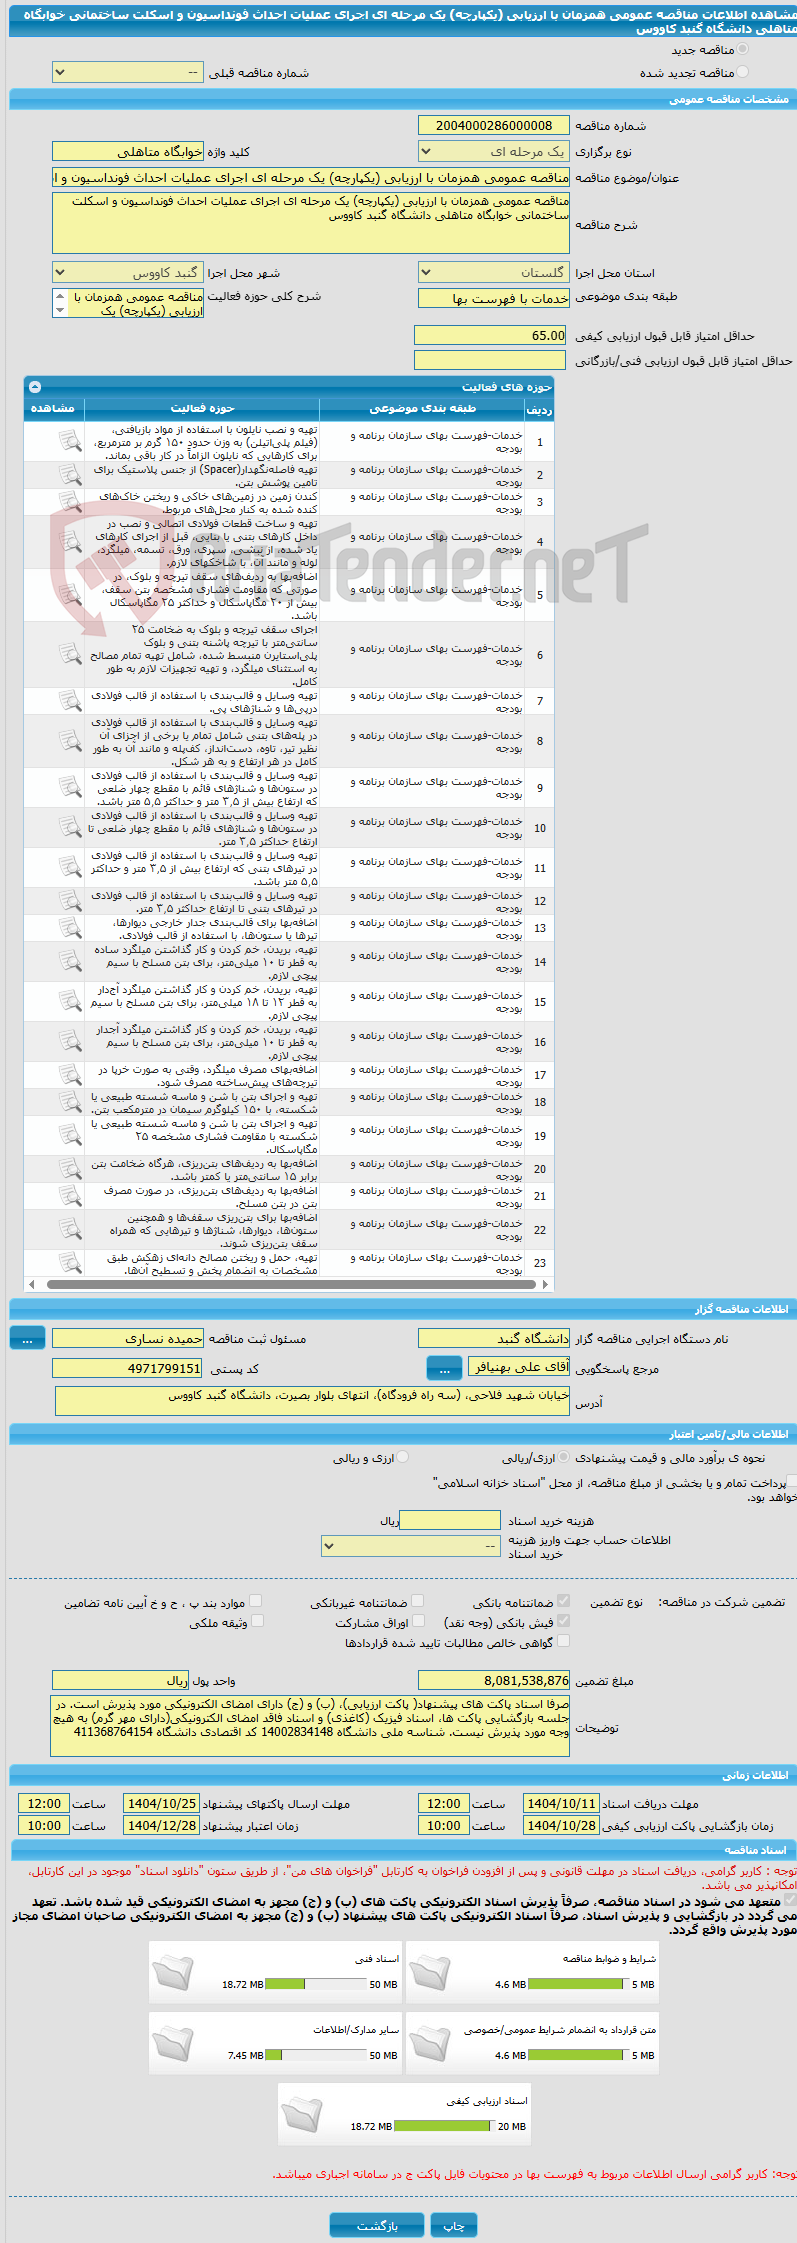
Task: Click the شرایط و ضوابط storage progress bar
Action: pyautogui.click(x=578, y=1984)
